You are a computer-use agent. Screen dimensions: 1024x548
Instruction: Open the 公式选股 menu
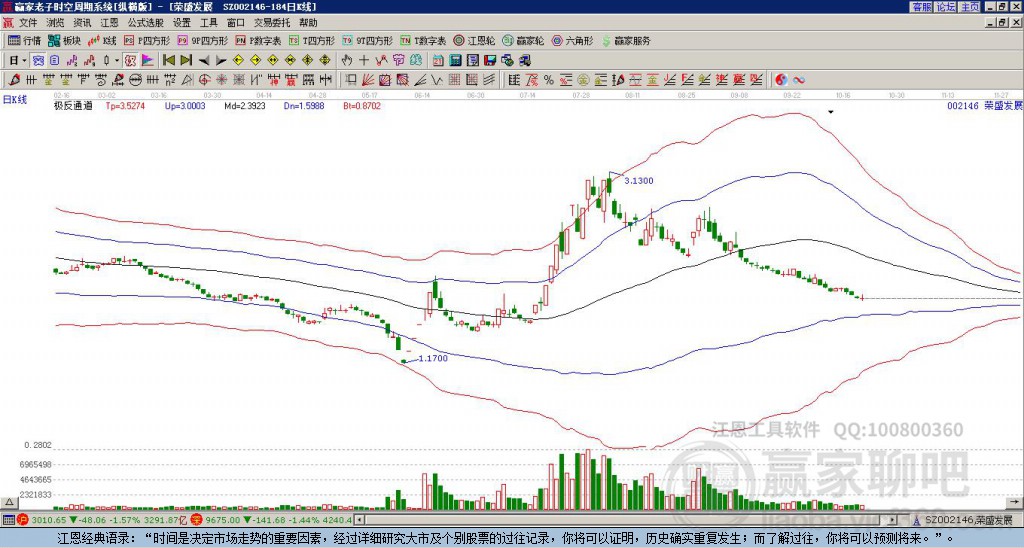coord(146,23)
